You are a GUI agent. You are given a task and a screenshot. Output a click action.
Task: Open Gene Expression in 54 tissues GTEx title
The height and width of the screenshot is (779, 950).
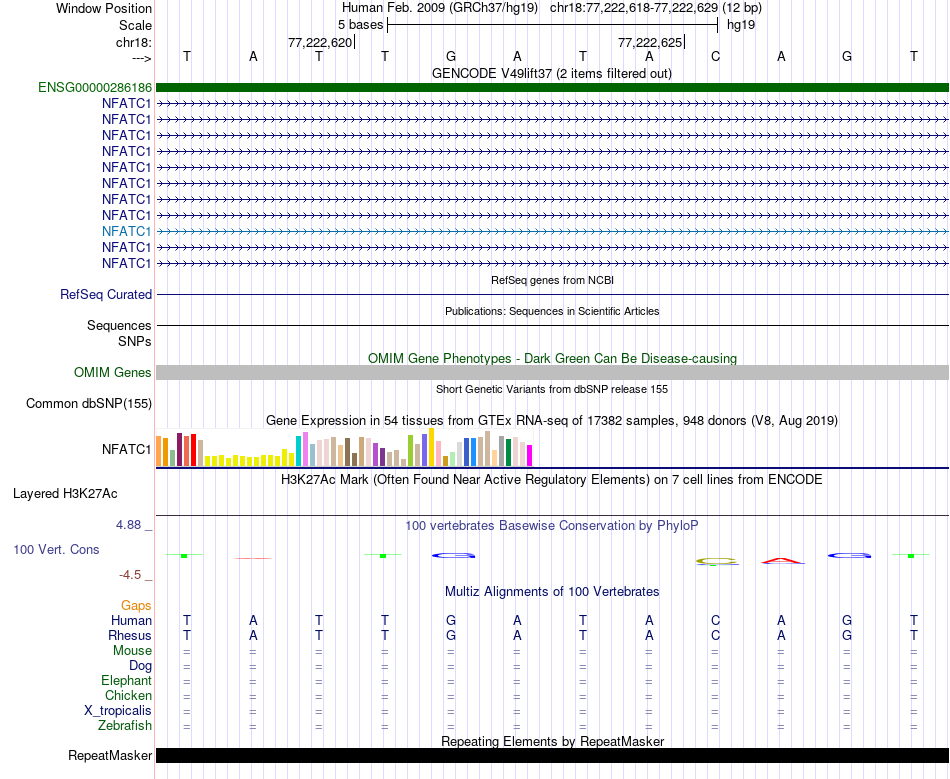coord(552,420)
